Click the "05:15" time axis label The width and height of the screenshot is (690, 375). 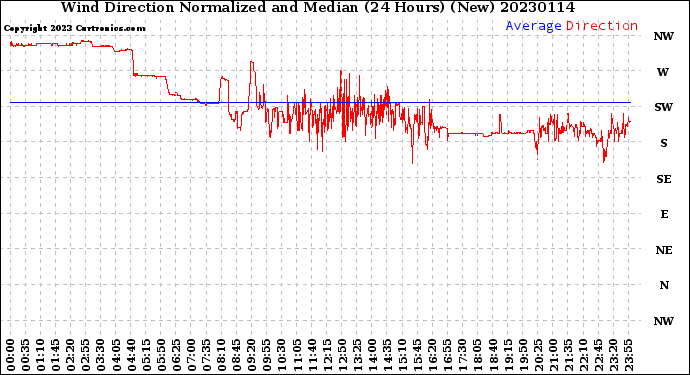(146, 355)
